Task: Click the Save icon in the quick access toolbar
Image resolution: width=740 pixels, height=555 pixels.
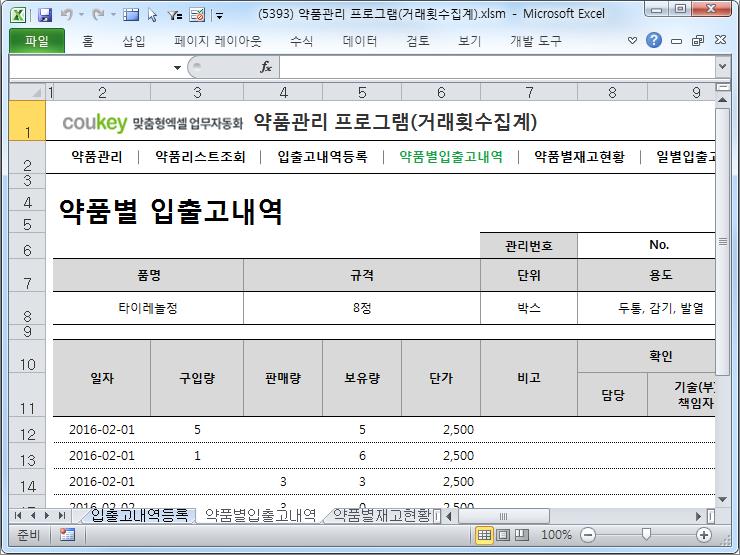Action: [x=45, y=15]
